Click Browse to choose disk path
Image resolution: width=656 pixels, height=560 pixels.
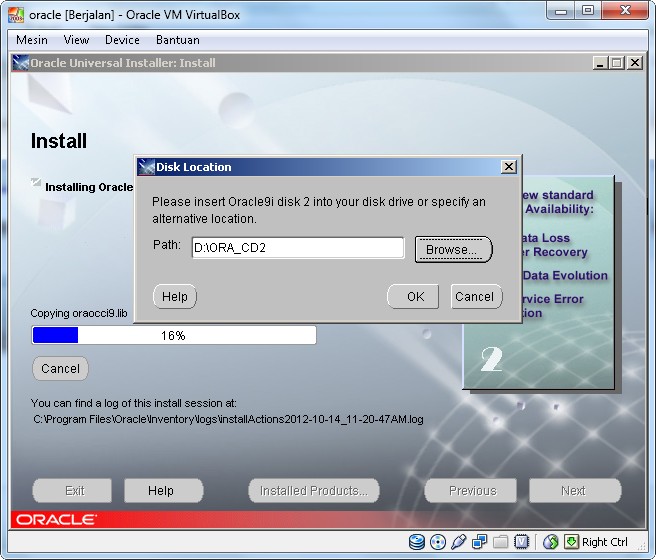tap(454, 249)
